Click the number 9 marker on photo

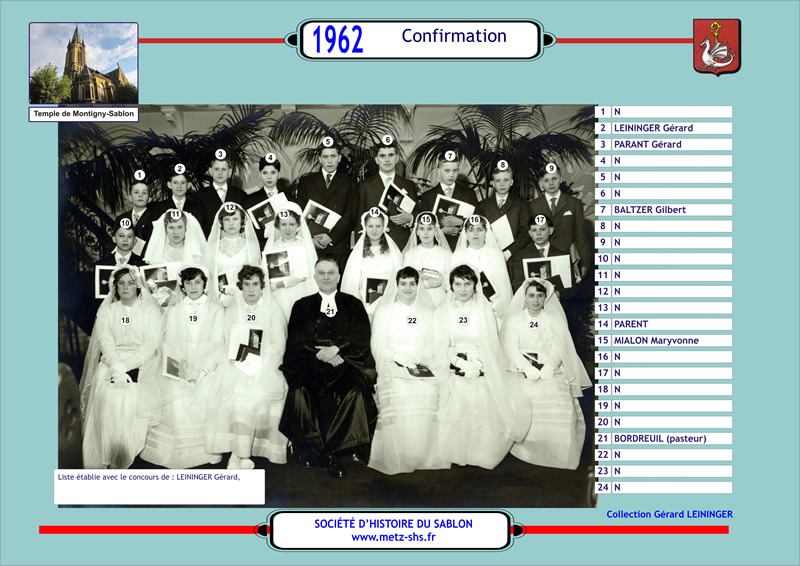[550, 169]
